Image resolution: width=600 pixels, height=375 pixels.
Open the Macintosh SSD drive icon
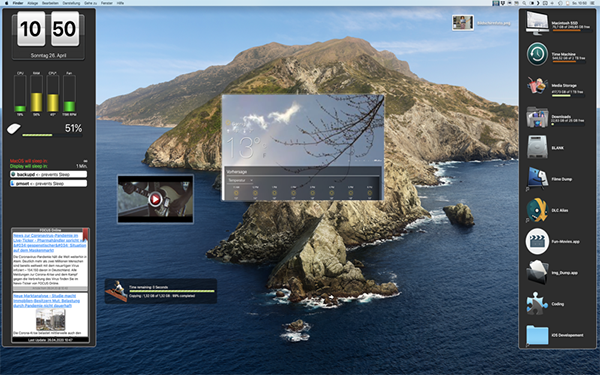click(x=537, y=23)
